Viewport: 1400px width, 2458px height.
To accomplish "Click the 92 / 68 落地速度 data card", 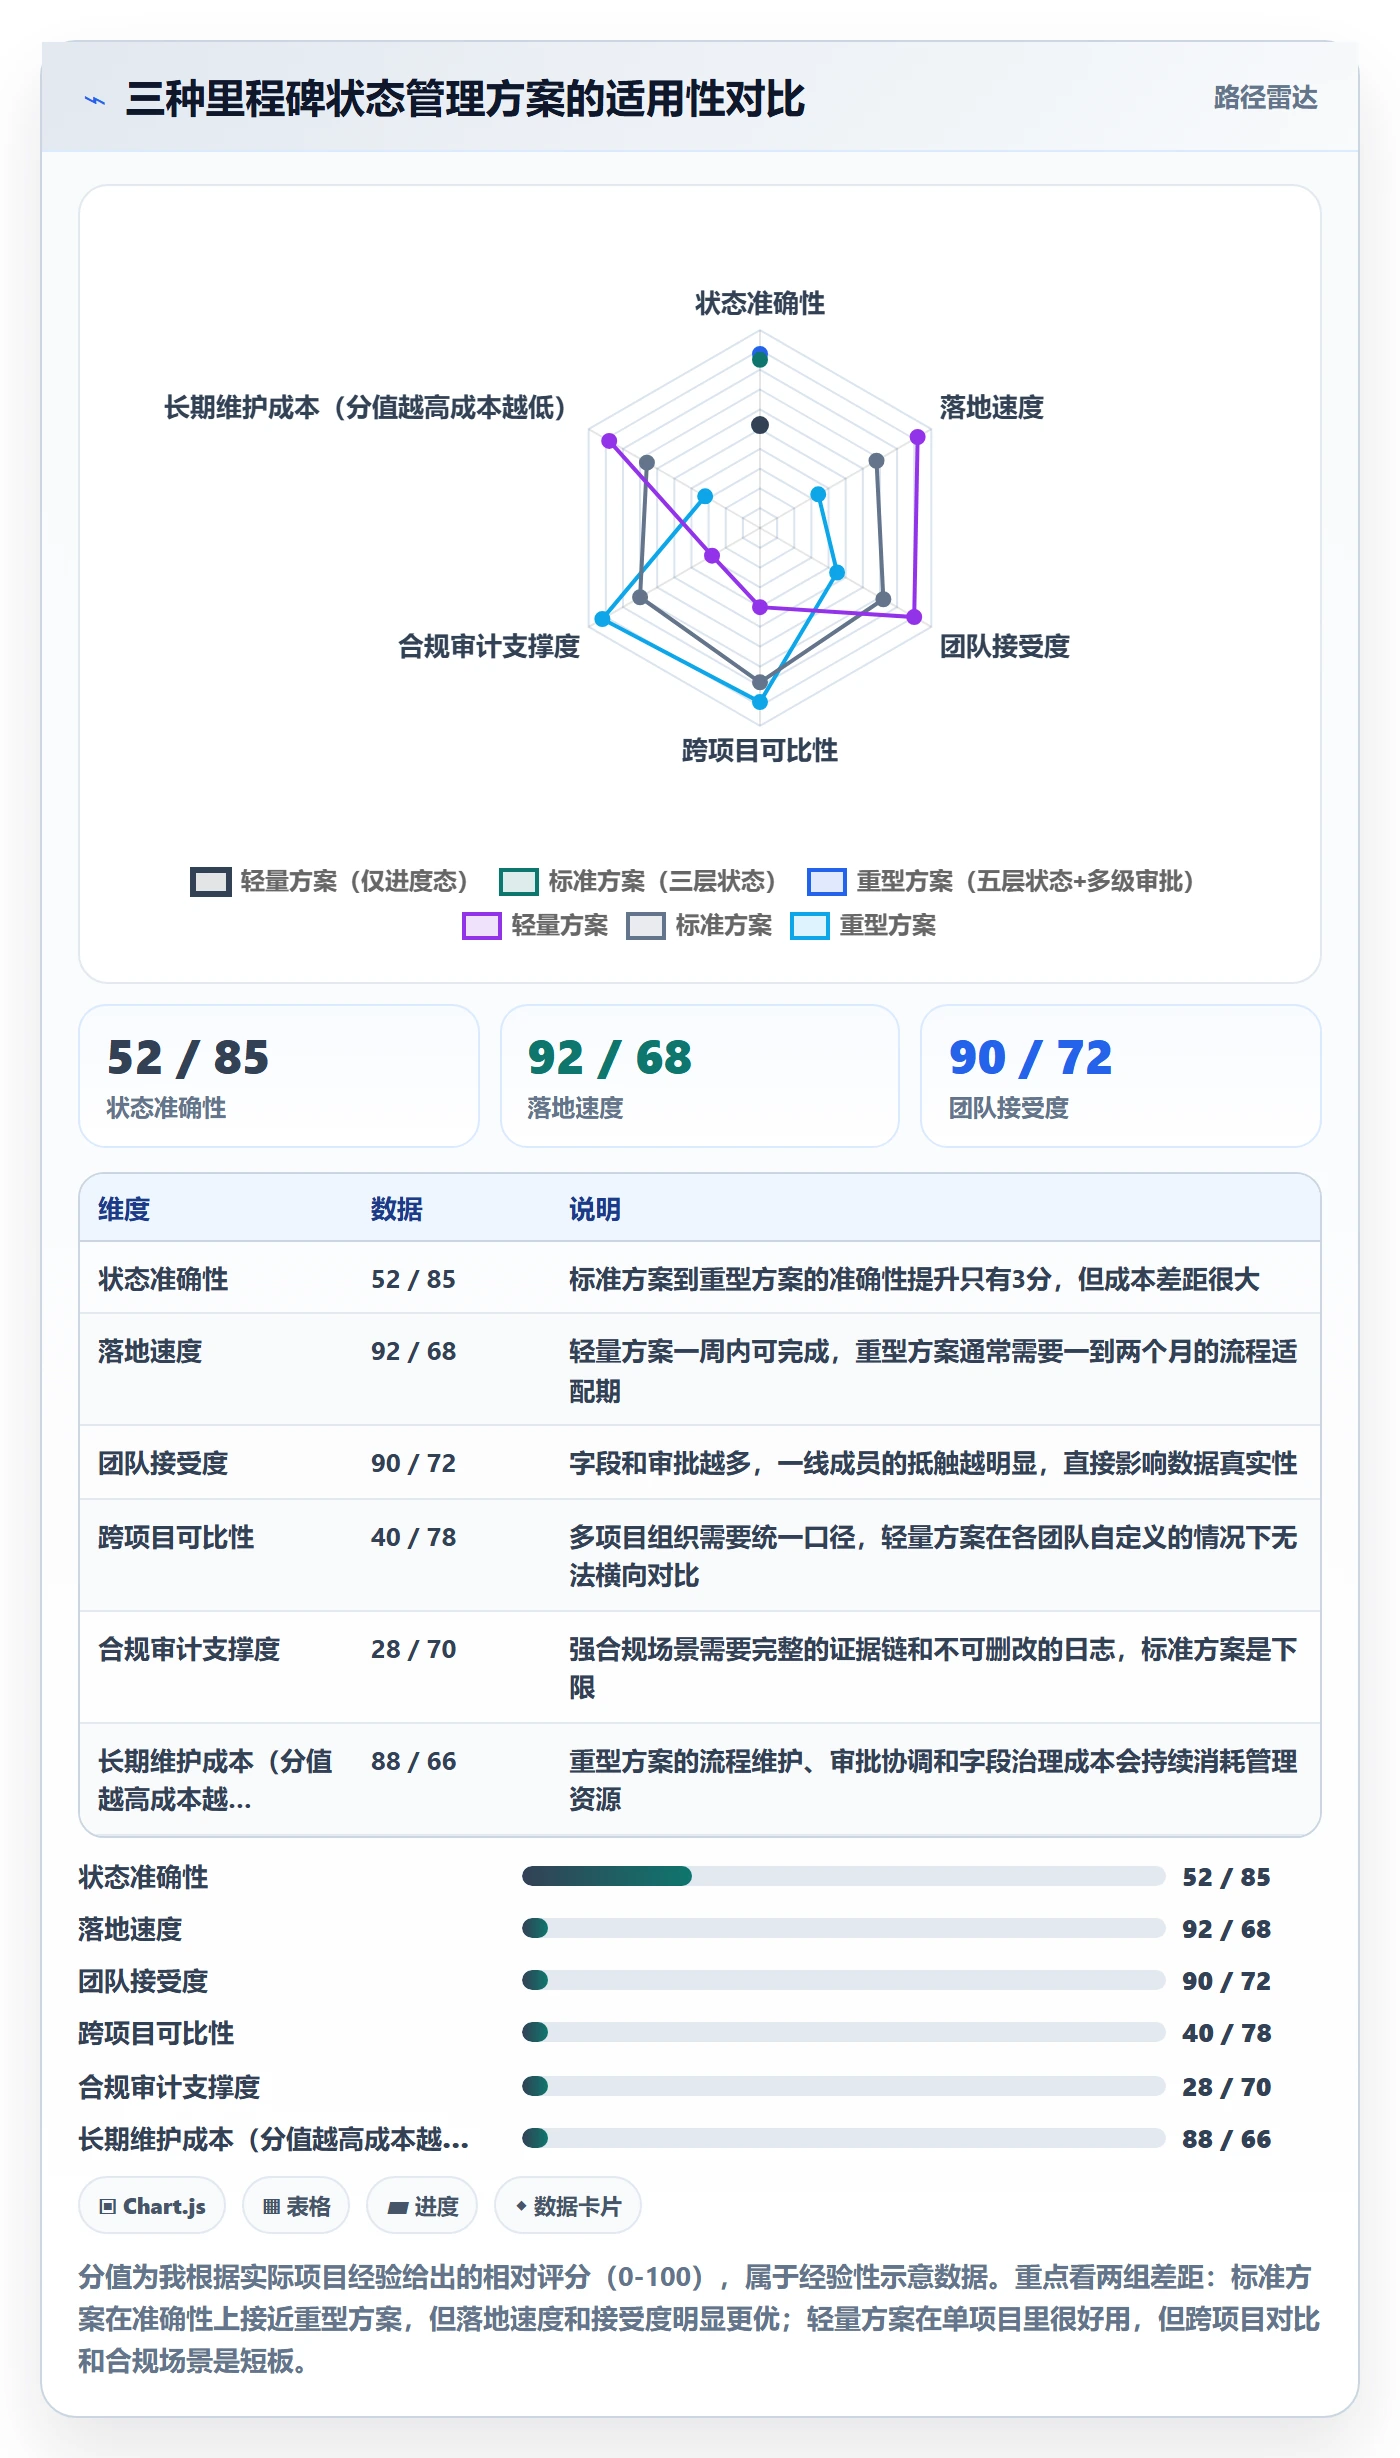I will point(700,1076).
